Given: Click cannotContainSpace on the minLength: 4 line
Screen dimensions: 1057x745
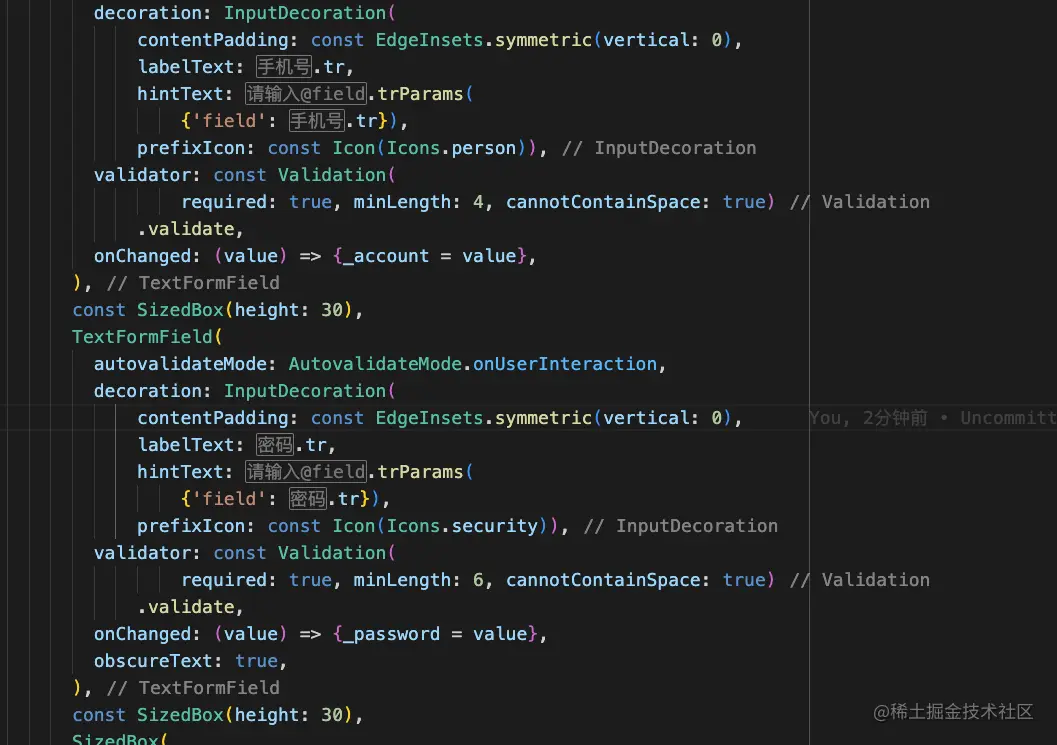Looking at the screenshot, I should click(x=603, y=202).
